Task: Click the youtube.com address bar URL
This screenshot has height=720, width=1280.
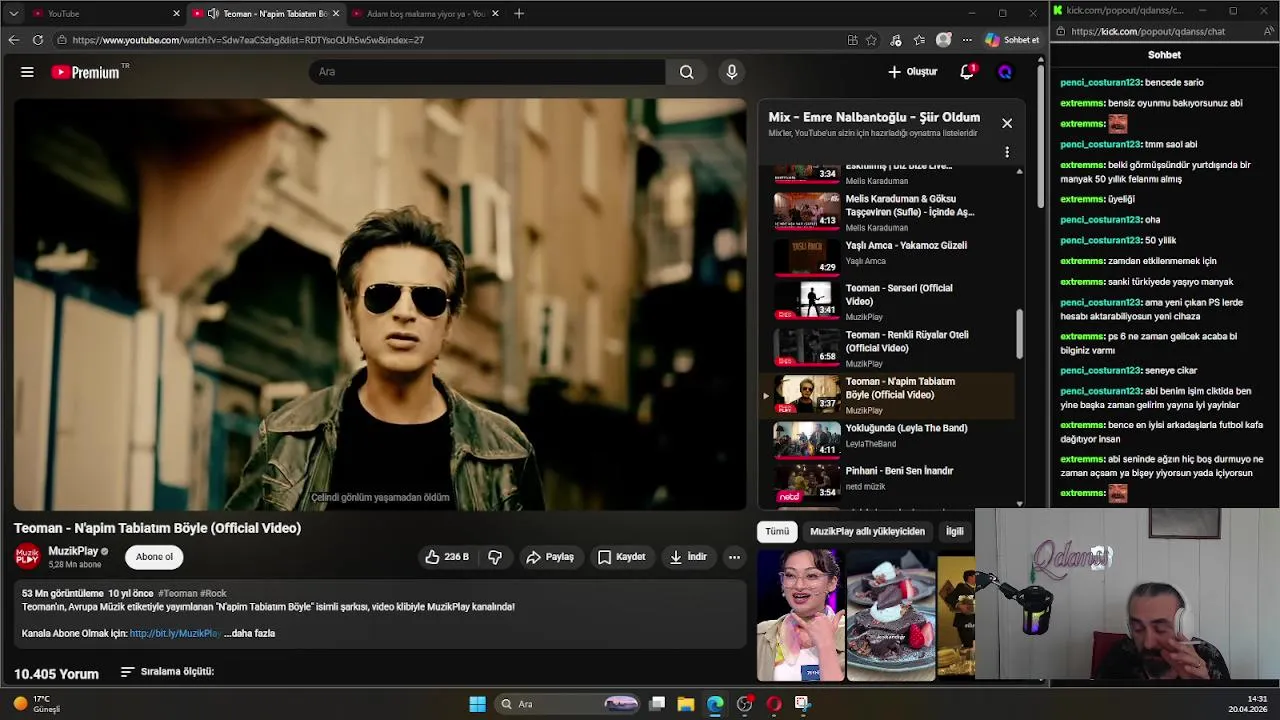Action: click(248, 40)
